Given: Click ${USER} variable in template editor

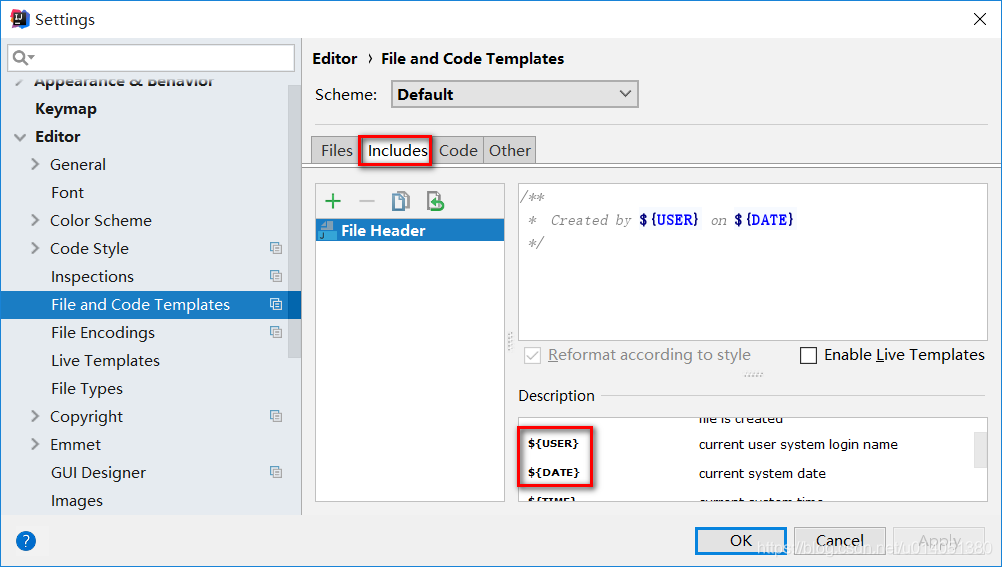Looking at the screenshot, I should tap(669, 220).
